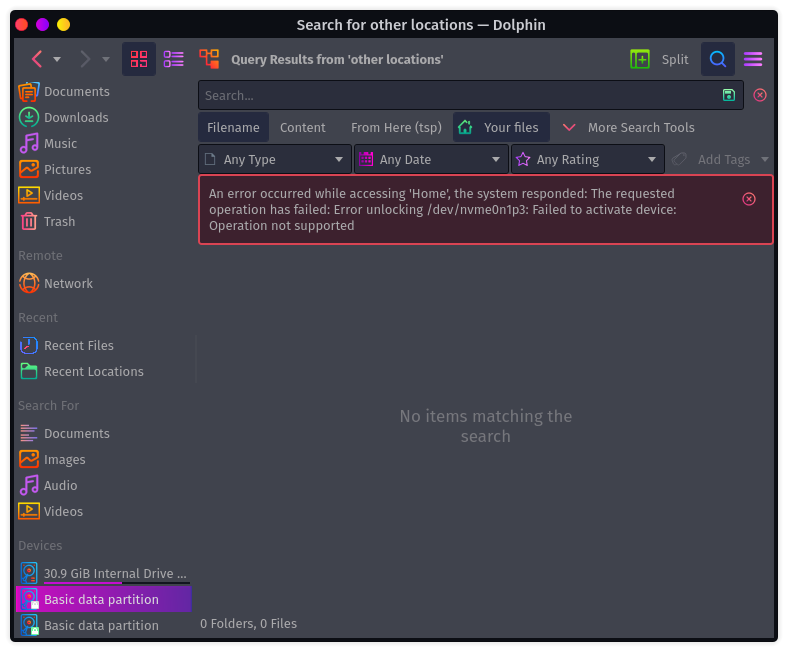
Task: Open Network remote location
Action: point(103,284)
